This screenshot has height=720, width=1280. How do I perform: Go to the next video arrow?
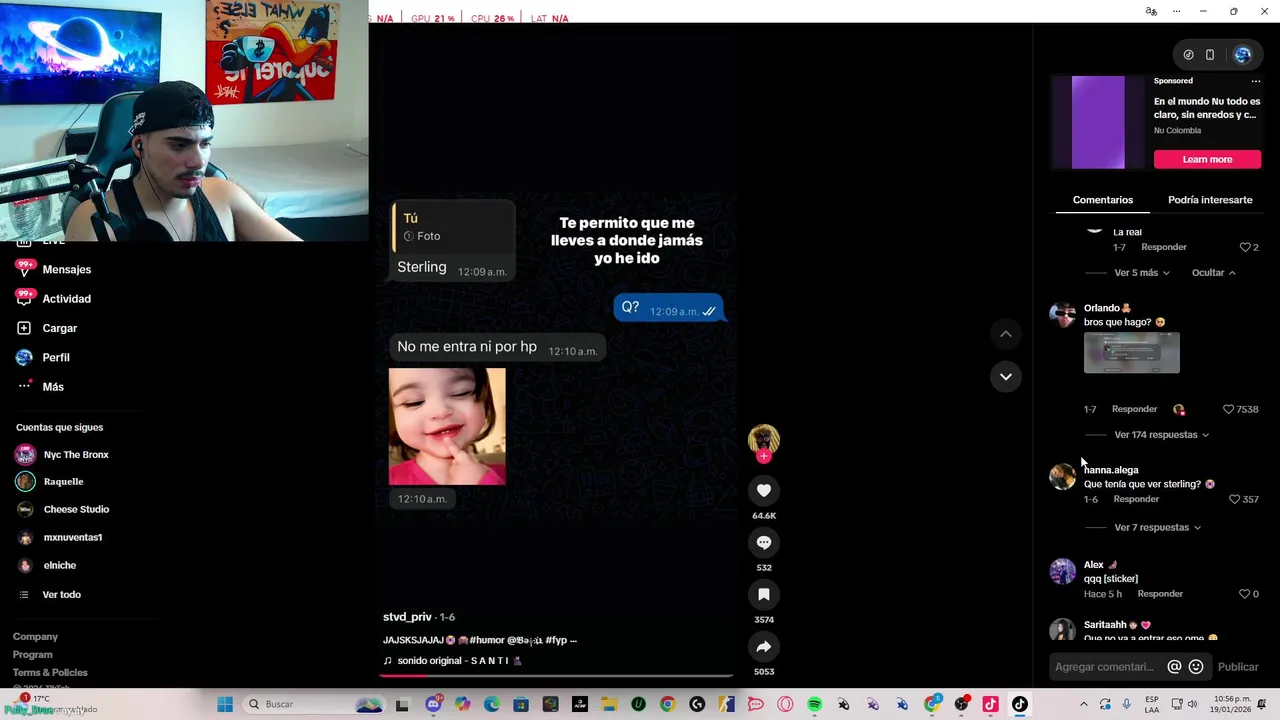[1006, 377]
